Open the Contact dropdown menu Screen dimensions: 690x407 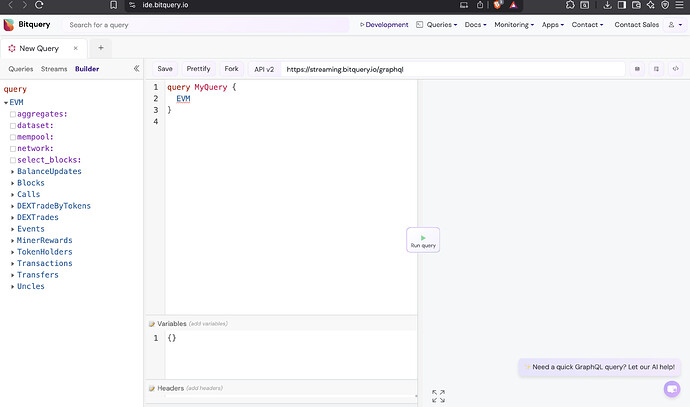(x=587, y=25)
